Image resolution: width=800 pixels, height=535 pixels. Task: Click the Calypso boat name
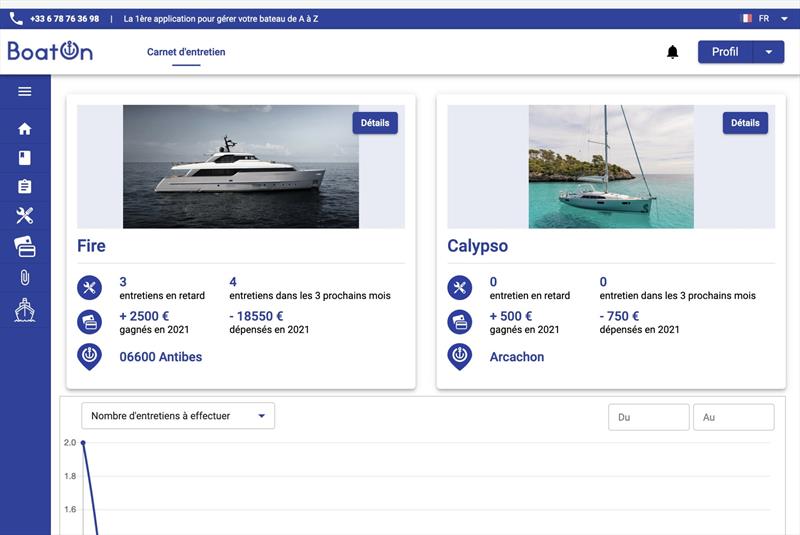click(478, 246)
